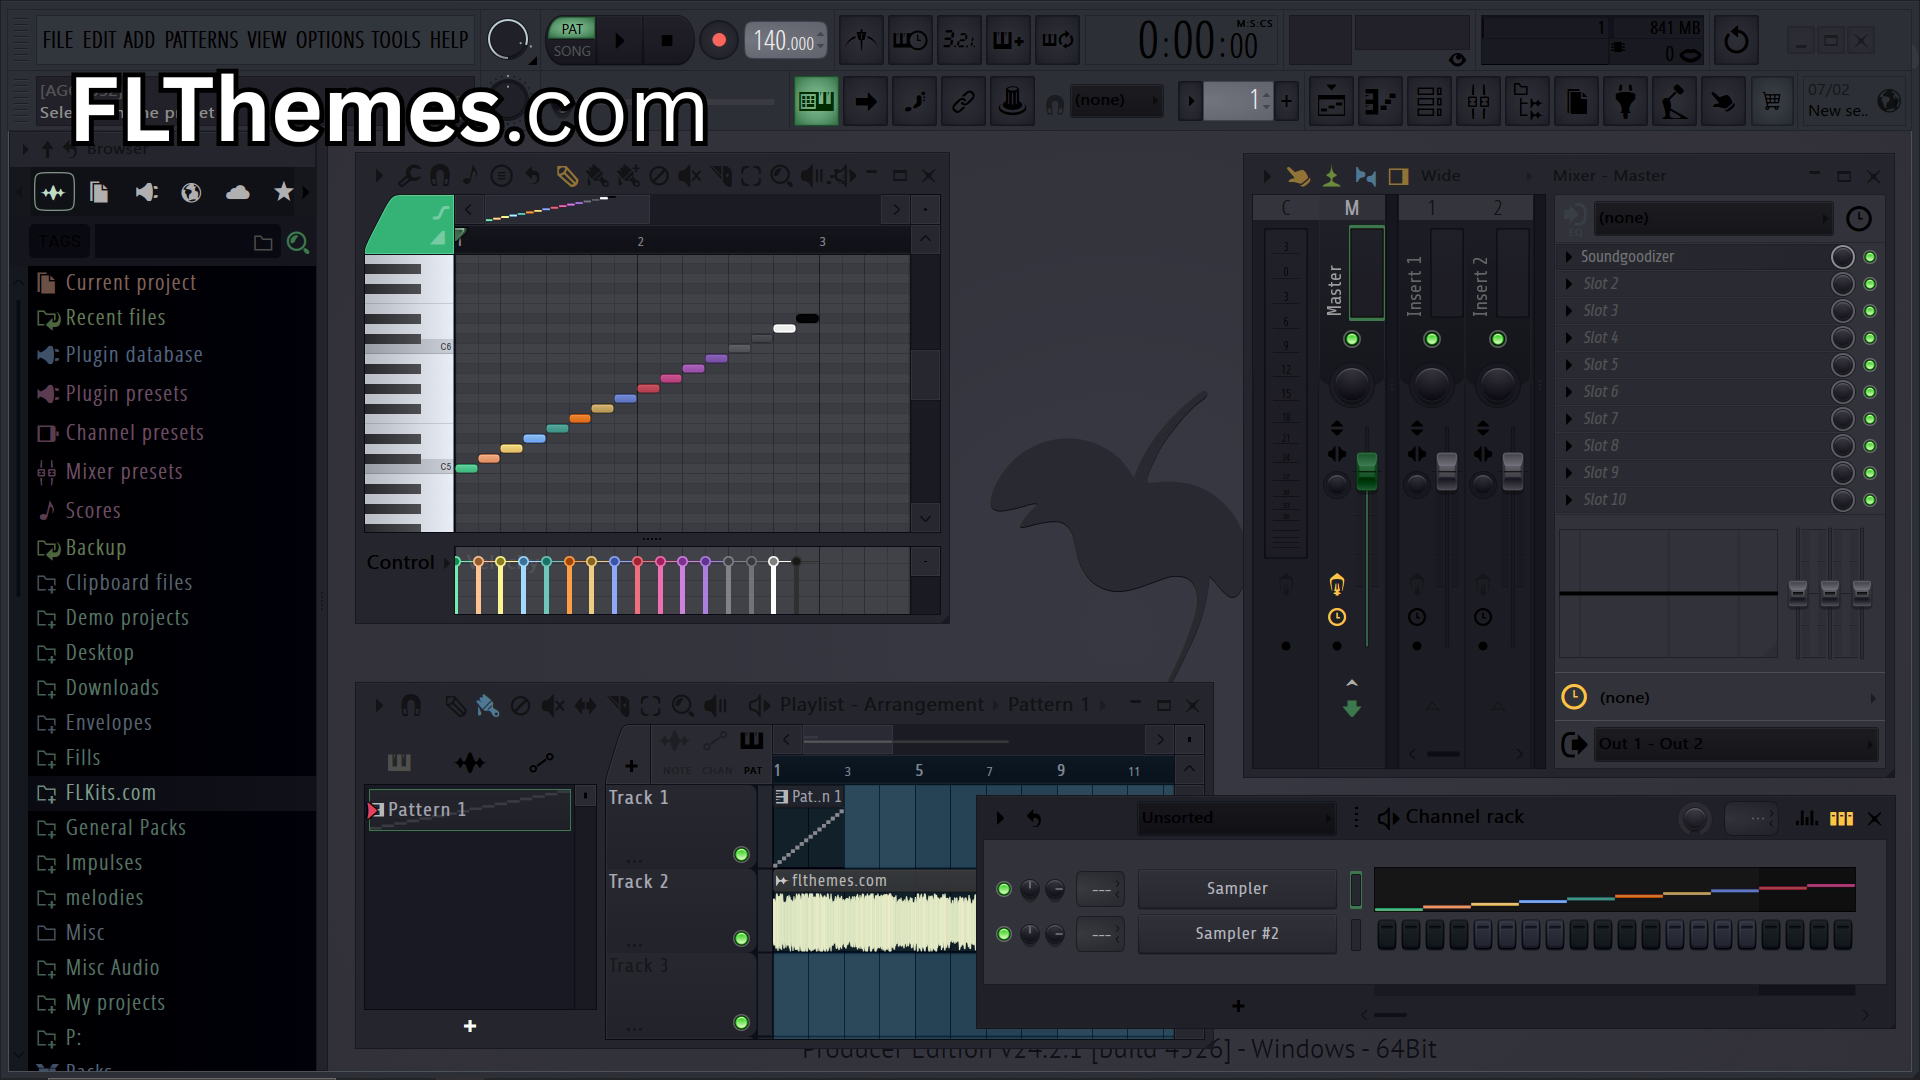The width and height of the screenshot is (1920, 1080).
Task: Open the ADD menu
Action: [x=139, y=40]
